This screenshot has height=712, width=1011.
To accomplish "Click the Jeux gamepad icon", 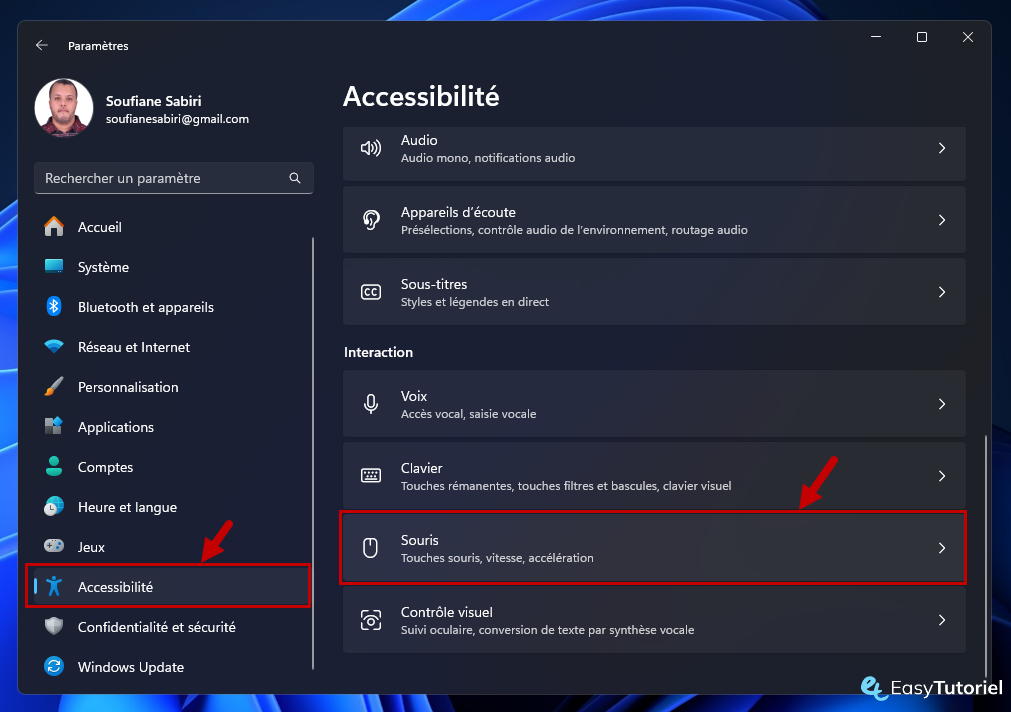I will click(x=54, y=546).
